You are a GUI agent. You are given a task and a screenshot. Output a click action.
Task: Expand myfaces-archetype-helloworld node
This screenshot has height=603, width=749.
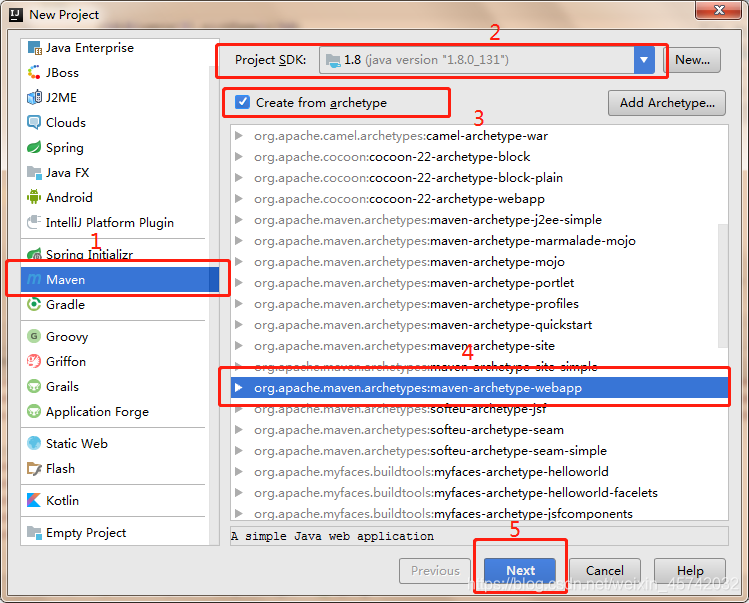coord(239,472)
